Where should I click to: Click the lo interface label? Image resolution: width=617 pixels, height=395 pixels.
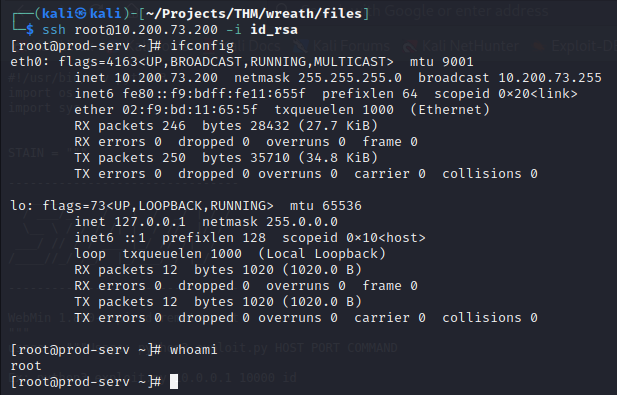tap(18, 206)
